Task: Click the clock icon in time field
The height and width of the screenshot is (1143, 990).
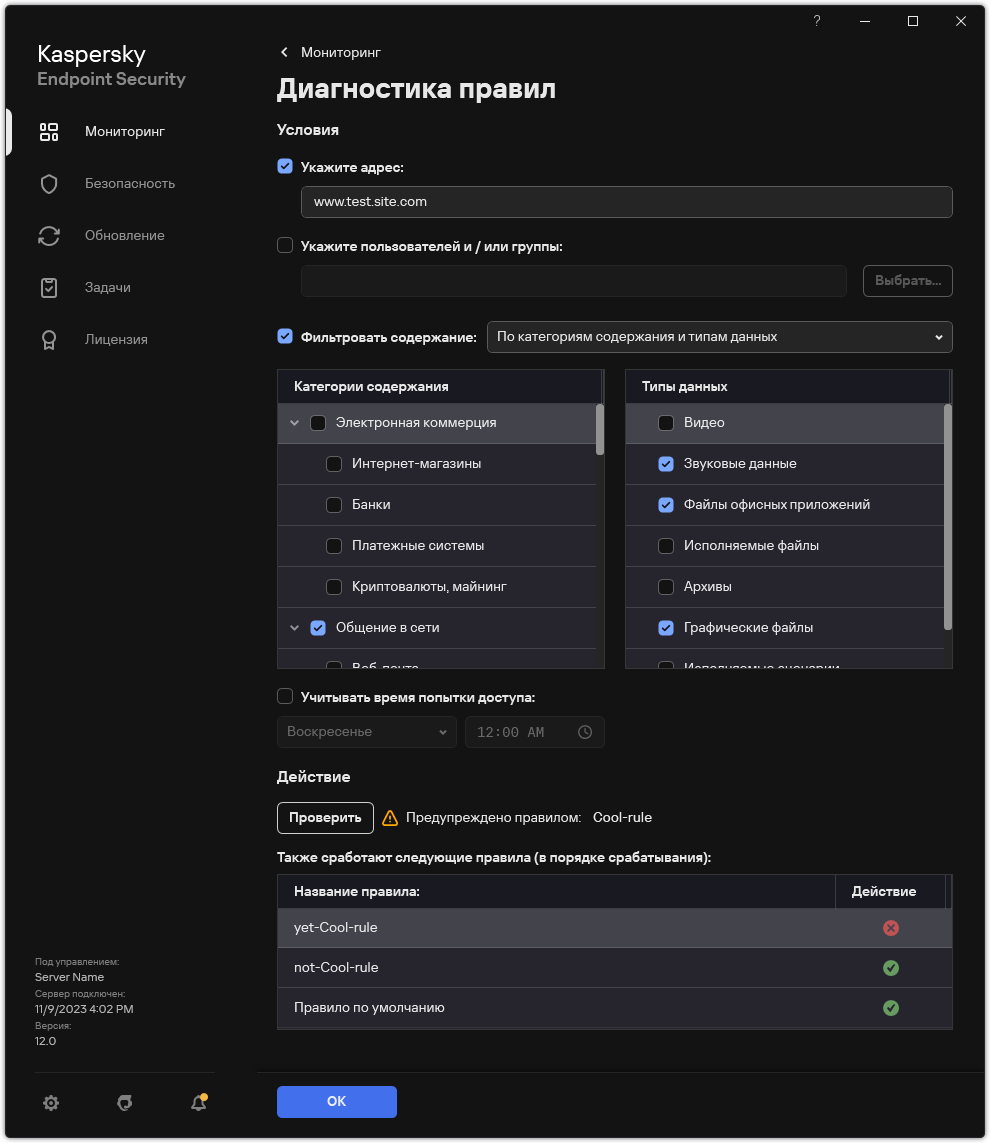Action: pos(585,732)
